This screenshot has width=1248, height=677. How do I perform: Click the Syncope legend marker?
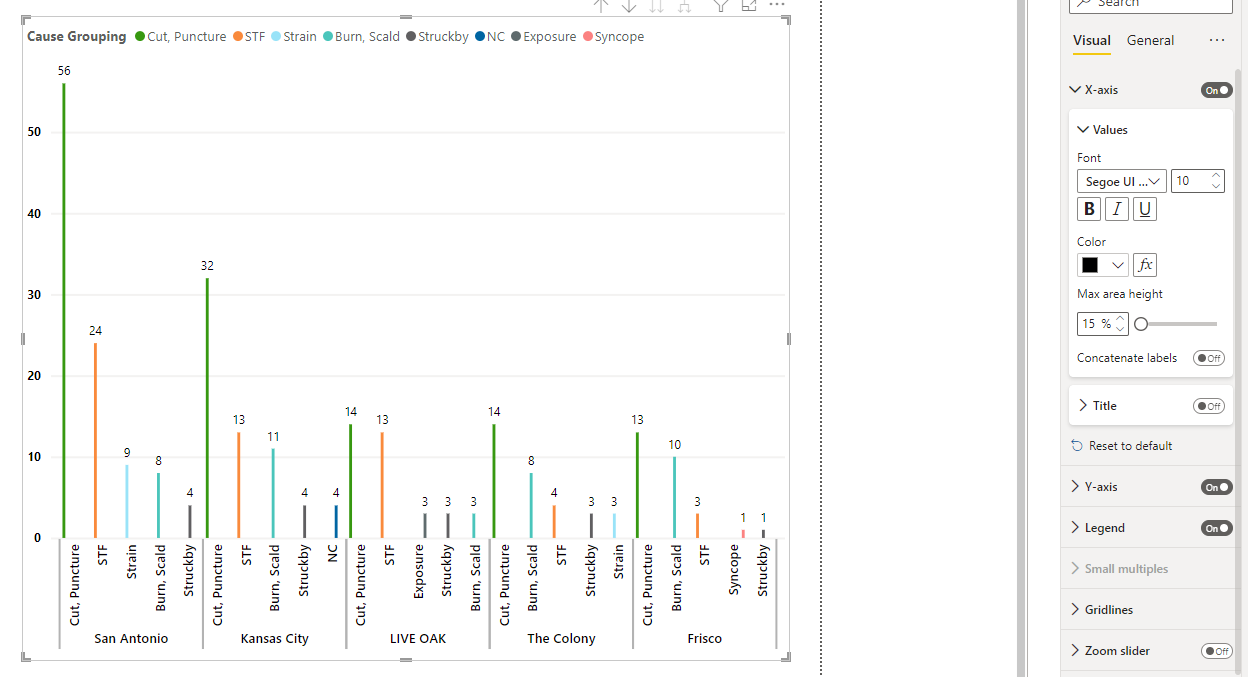pos(587,37)
